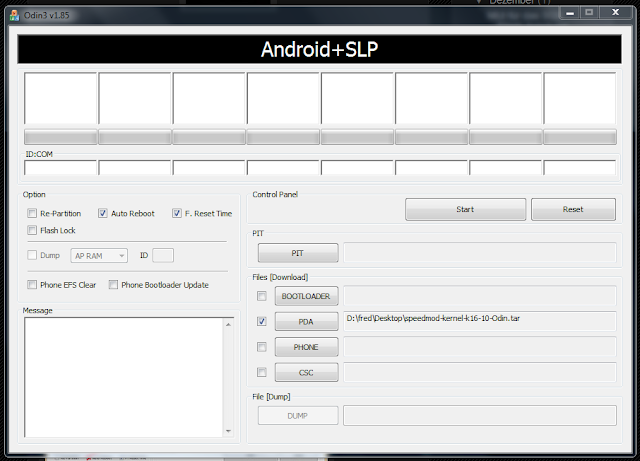The width and height of the screenshot is (640, 461).
Task: Tick the BOOTLOADER file checkbox
Action: click(262, 296)
